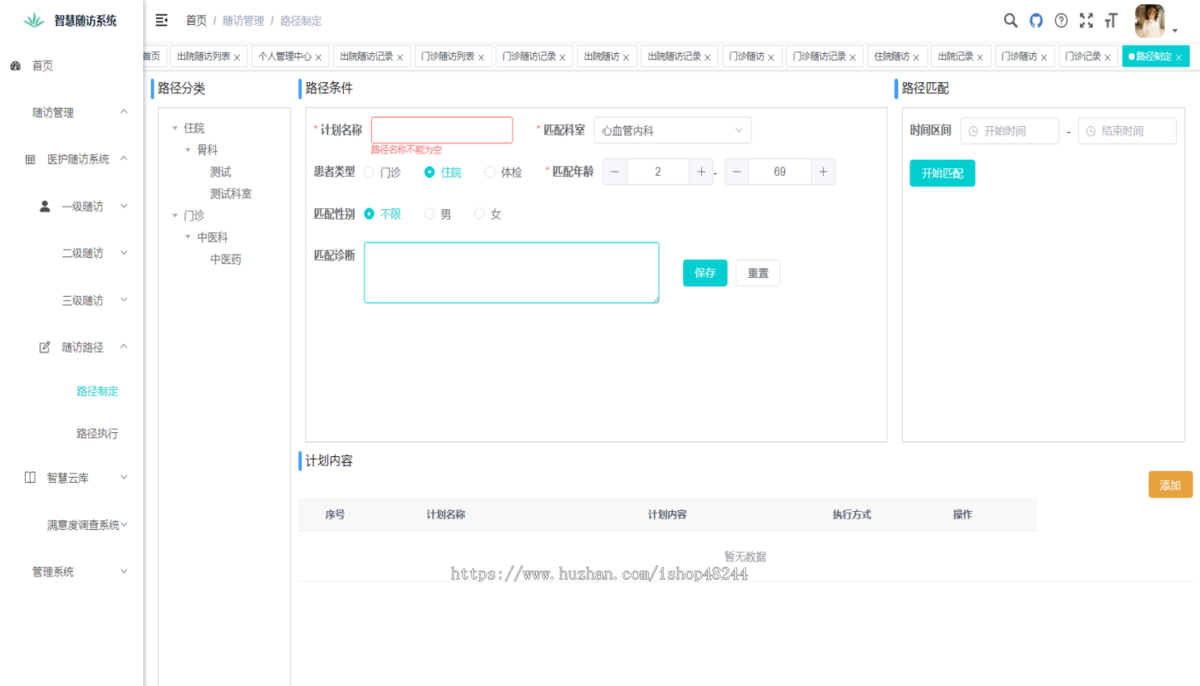Focus the 计划名称 input field
Viewport: 1200px width, 686px height.
(442, 130)
